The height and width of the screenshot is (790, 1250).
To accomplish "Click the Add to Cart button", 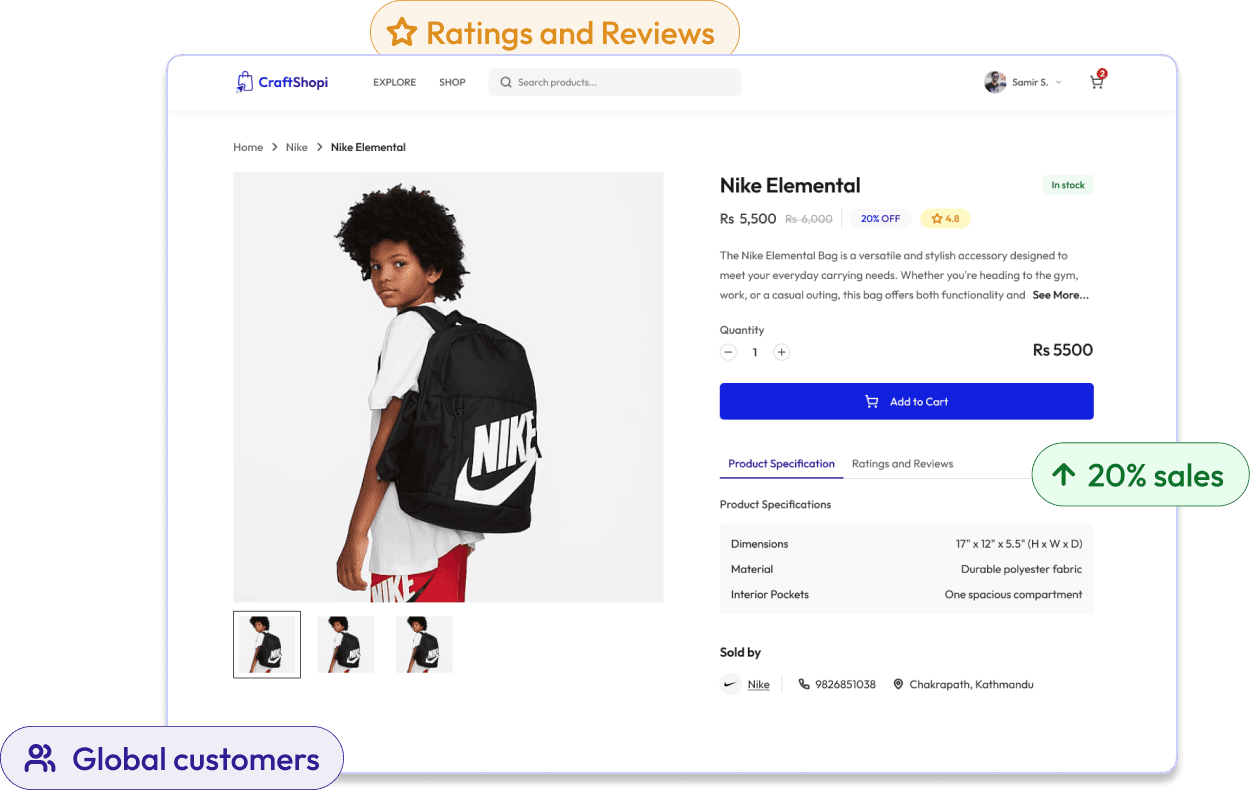I will (x=906, y=401).
